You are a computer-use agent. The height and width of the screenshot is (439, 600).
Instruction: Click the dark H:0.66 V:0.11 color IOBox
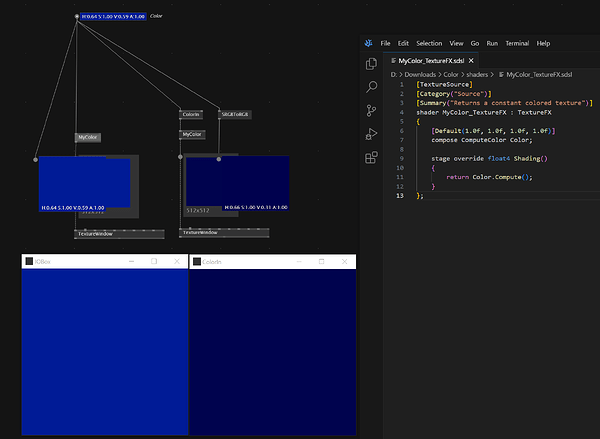255,183
